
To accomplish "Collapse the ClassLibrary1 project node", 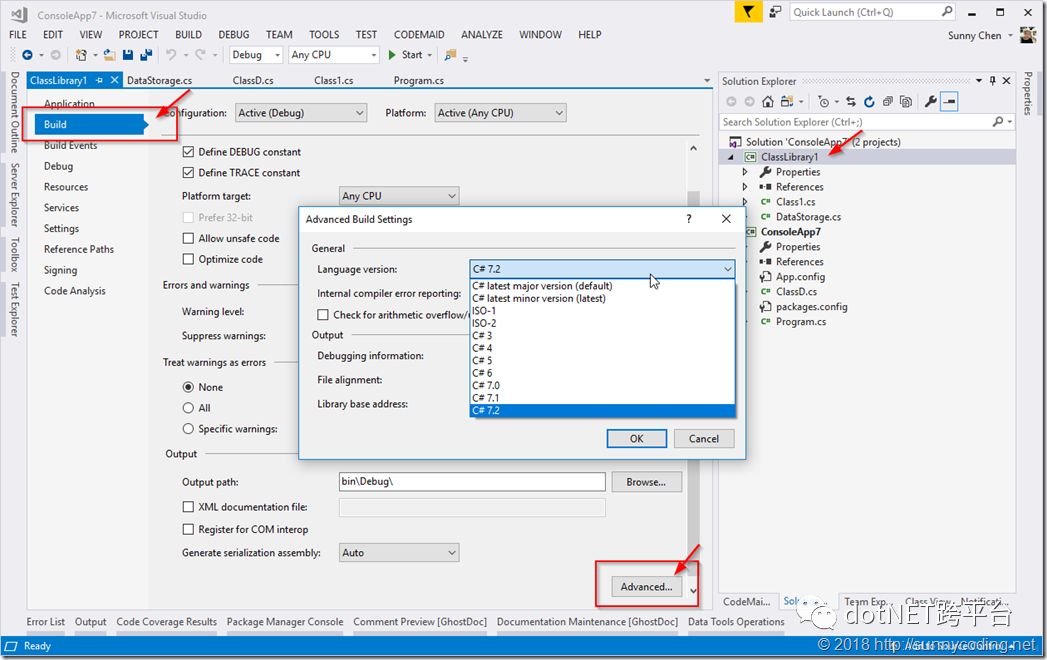I will coord(730,157).
